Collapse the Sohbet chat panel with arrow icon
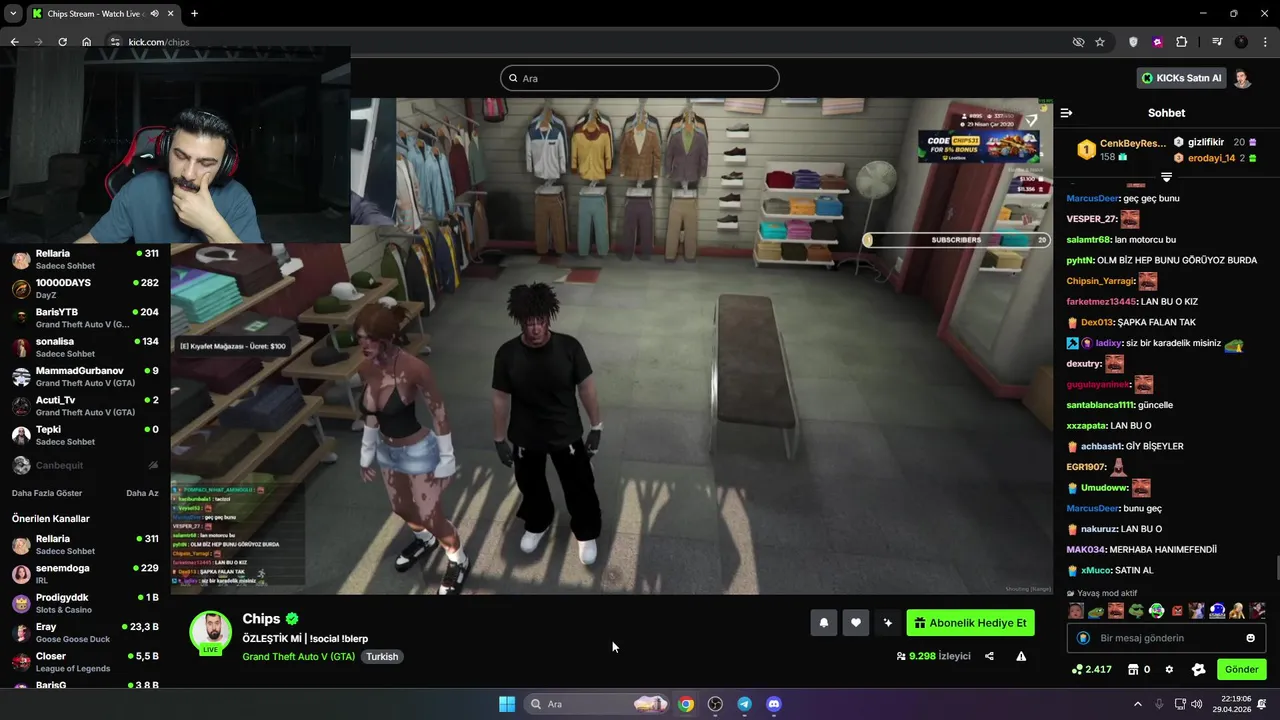1280x720 pixels. tap(1066, 113)
